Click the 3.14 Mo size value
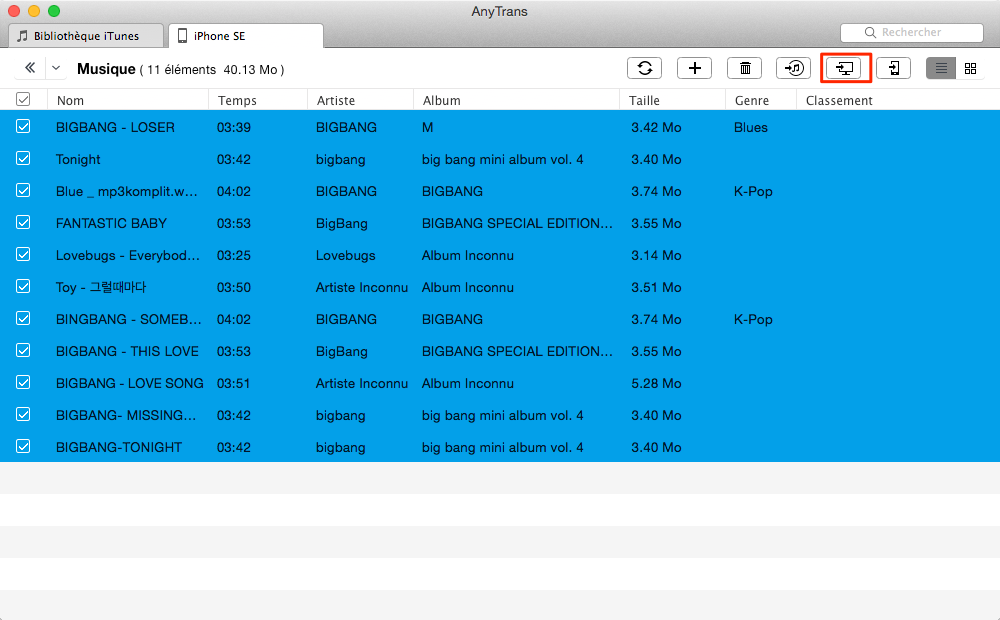This screenshot has width=1000, height=620. tap(656, 255)
